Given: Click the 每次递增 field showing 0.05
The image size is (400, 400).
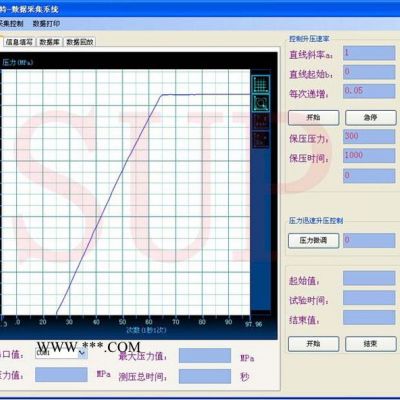Looking at the screenshot, I should coord(369,91).
